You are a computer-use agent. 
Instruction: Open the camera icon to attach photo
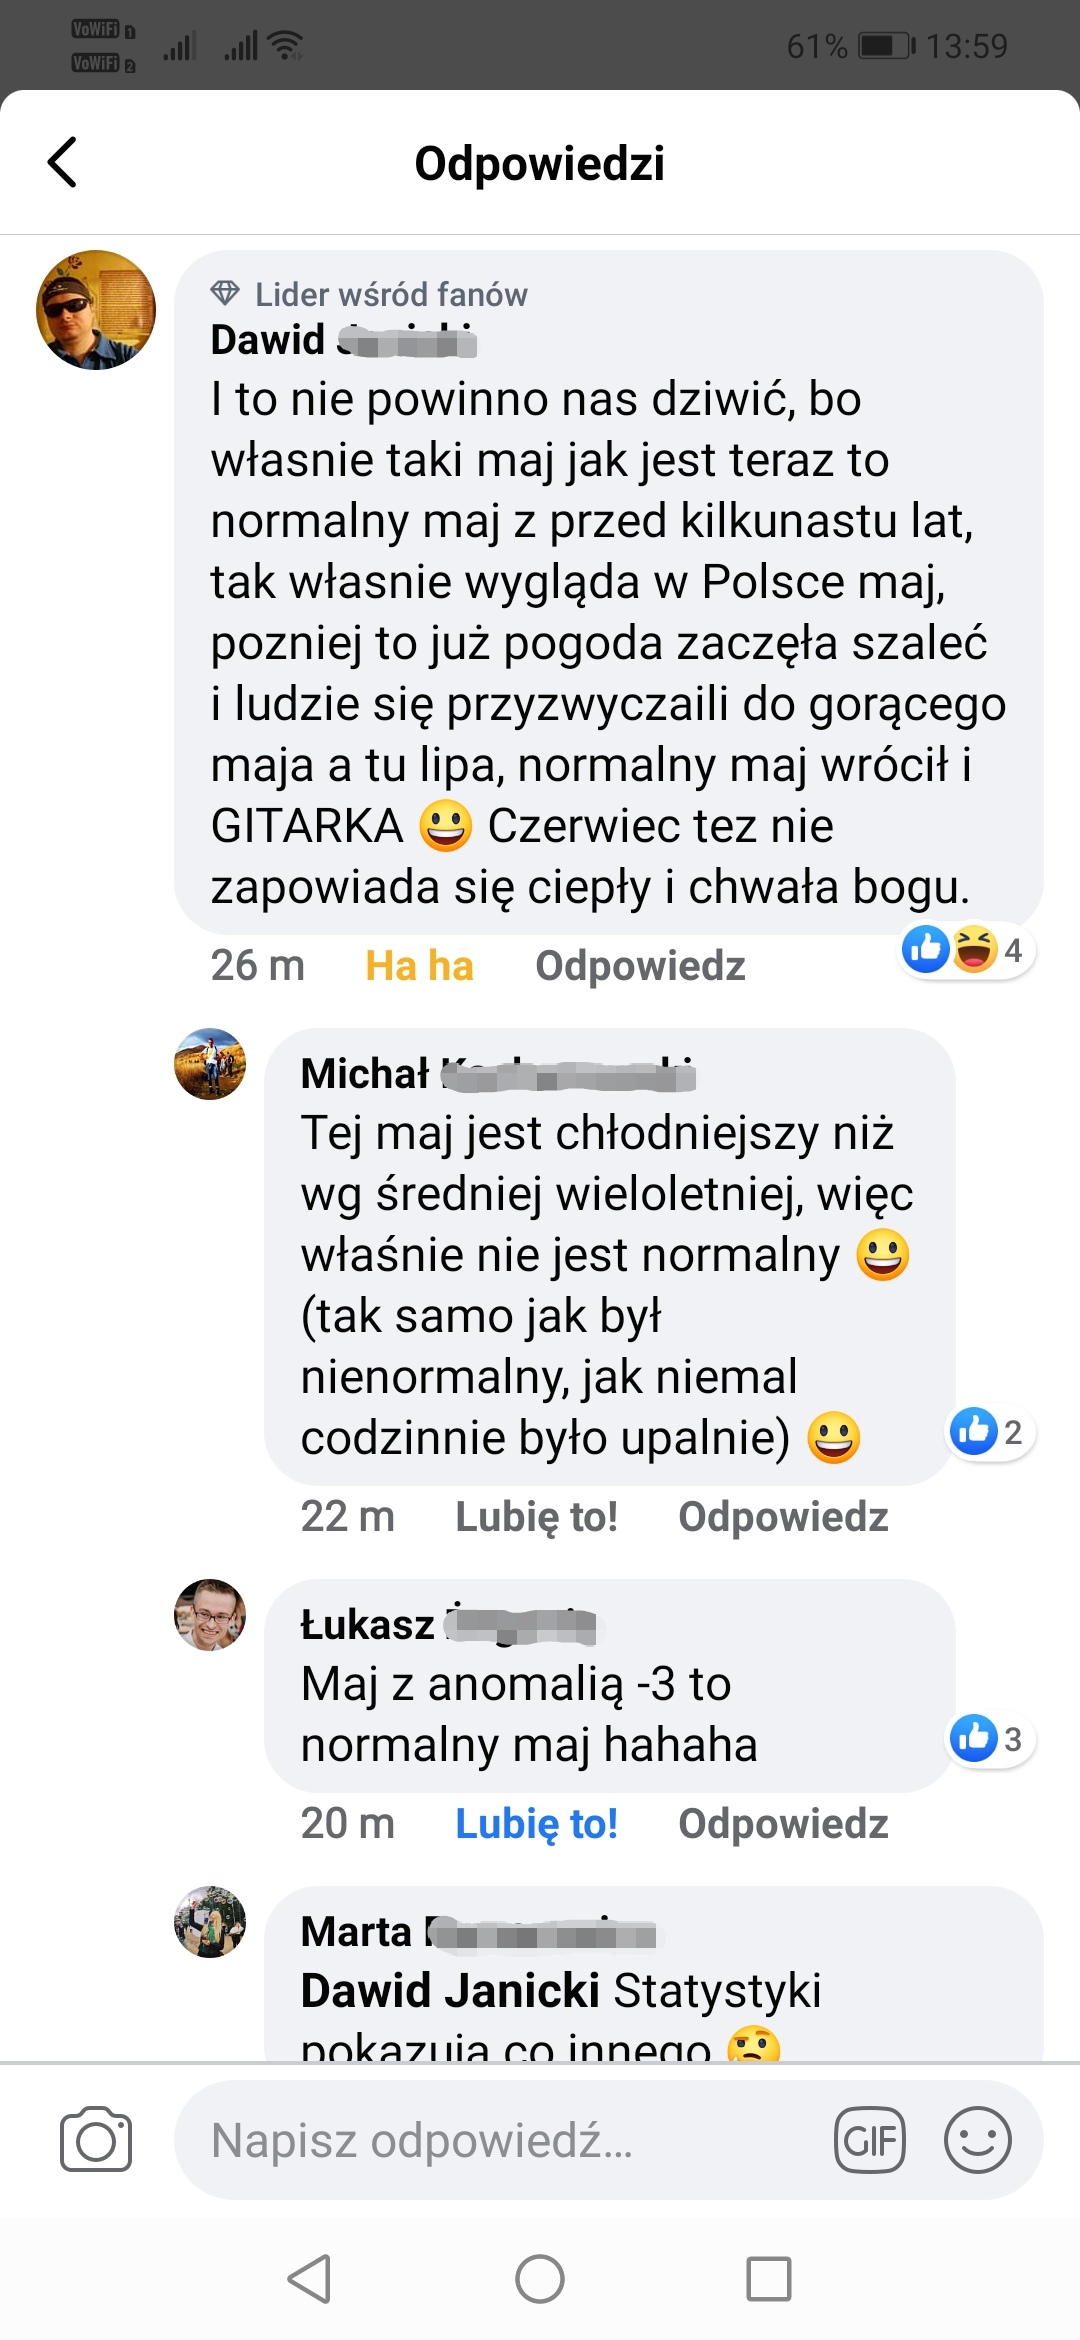(96, 2140)
